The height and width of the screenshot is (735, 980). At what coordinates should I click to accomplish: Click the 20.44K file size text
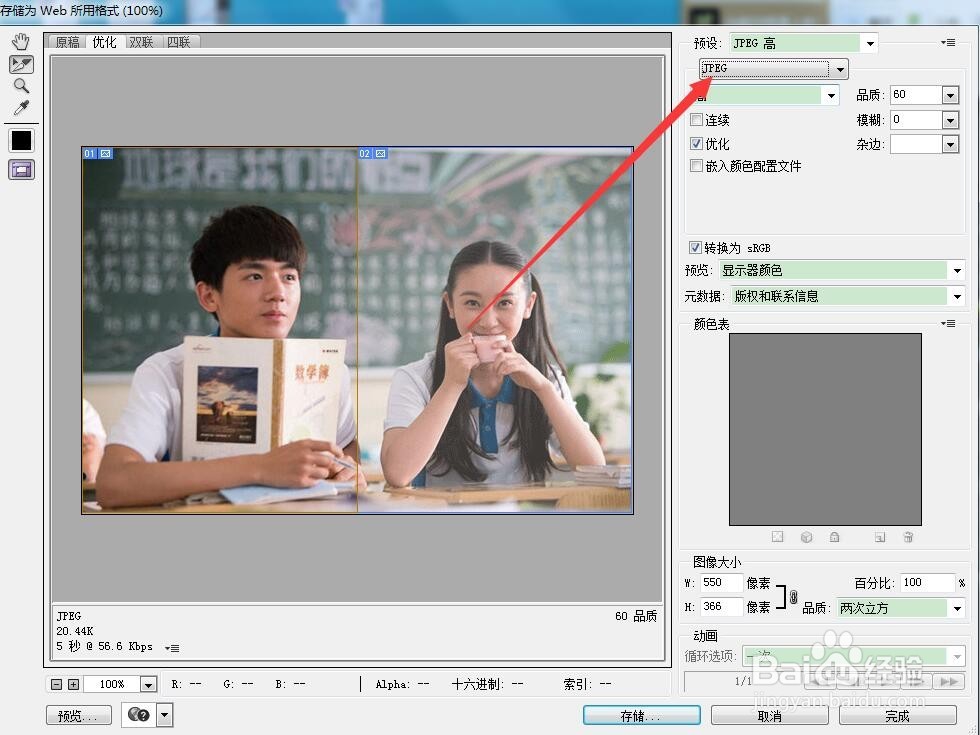(x=75, y=631)
